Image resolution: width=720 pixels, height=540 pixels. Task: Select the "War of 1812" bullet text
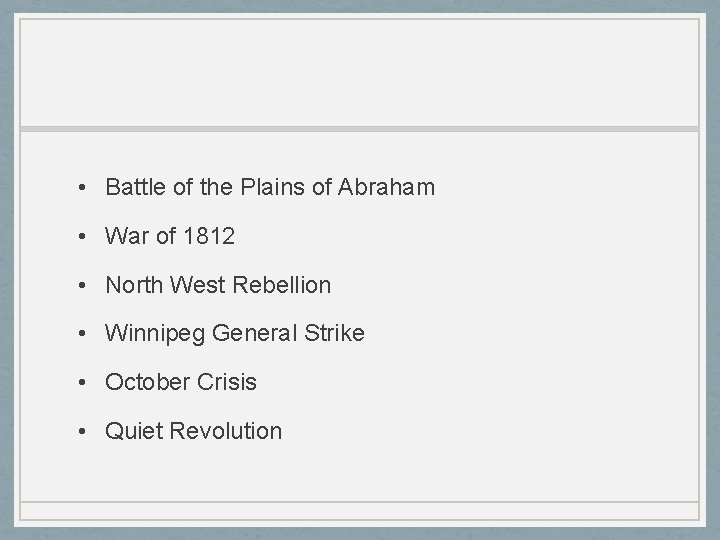170,236
